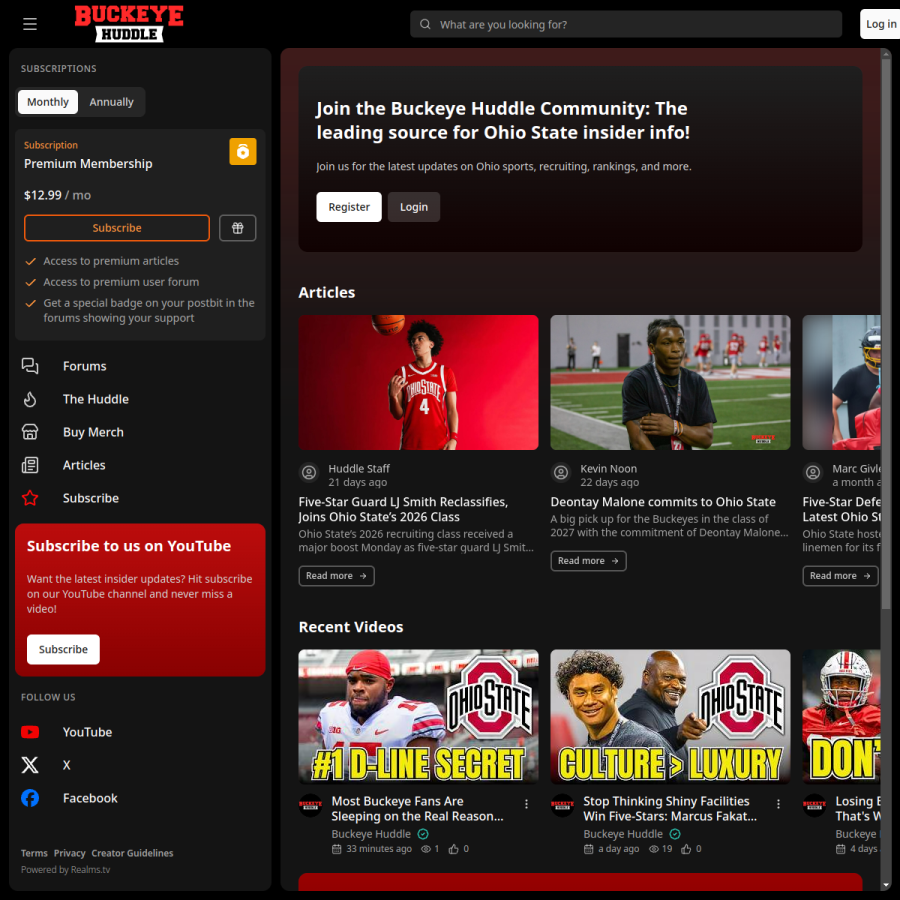Click orange Subscribe to Premium Membership button
The height and width of the screenshot is (900, 900).
click(117, 228)
